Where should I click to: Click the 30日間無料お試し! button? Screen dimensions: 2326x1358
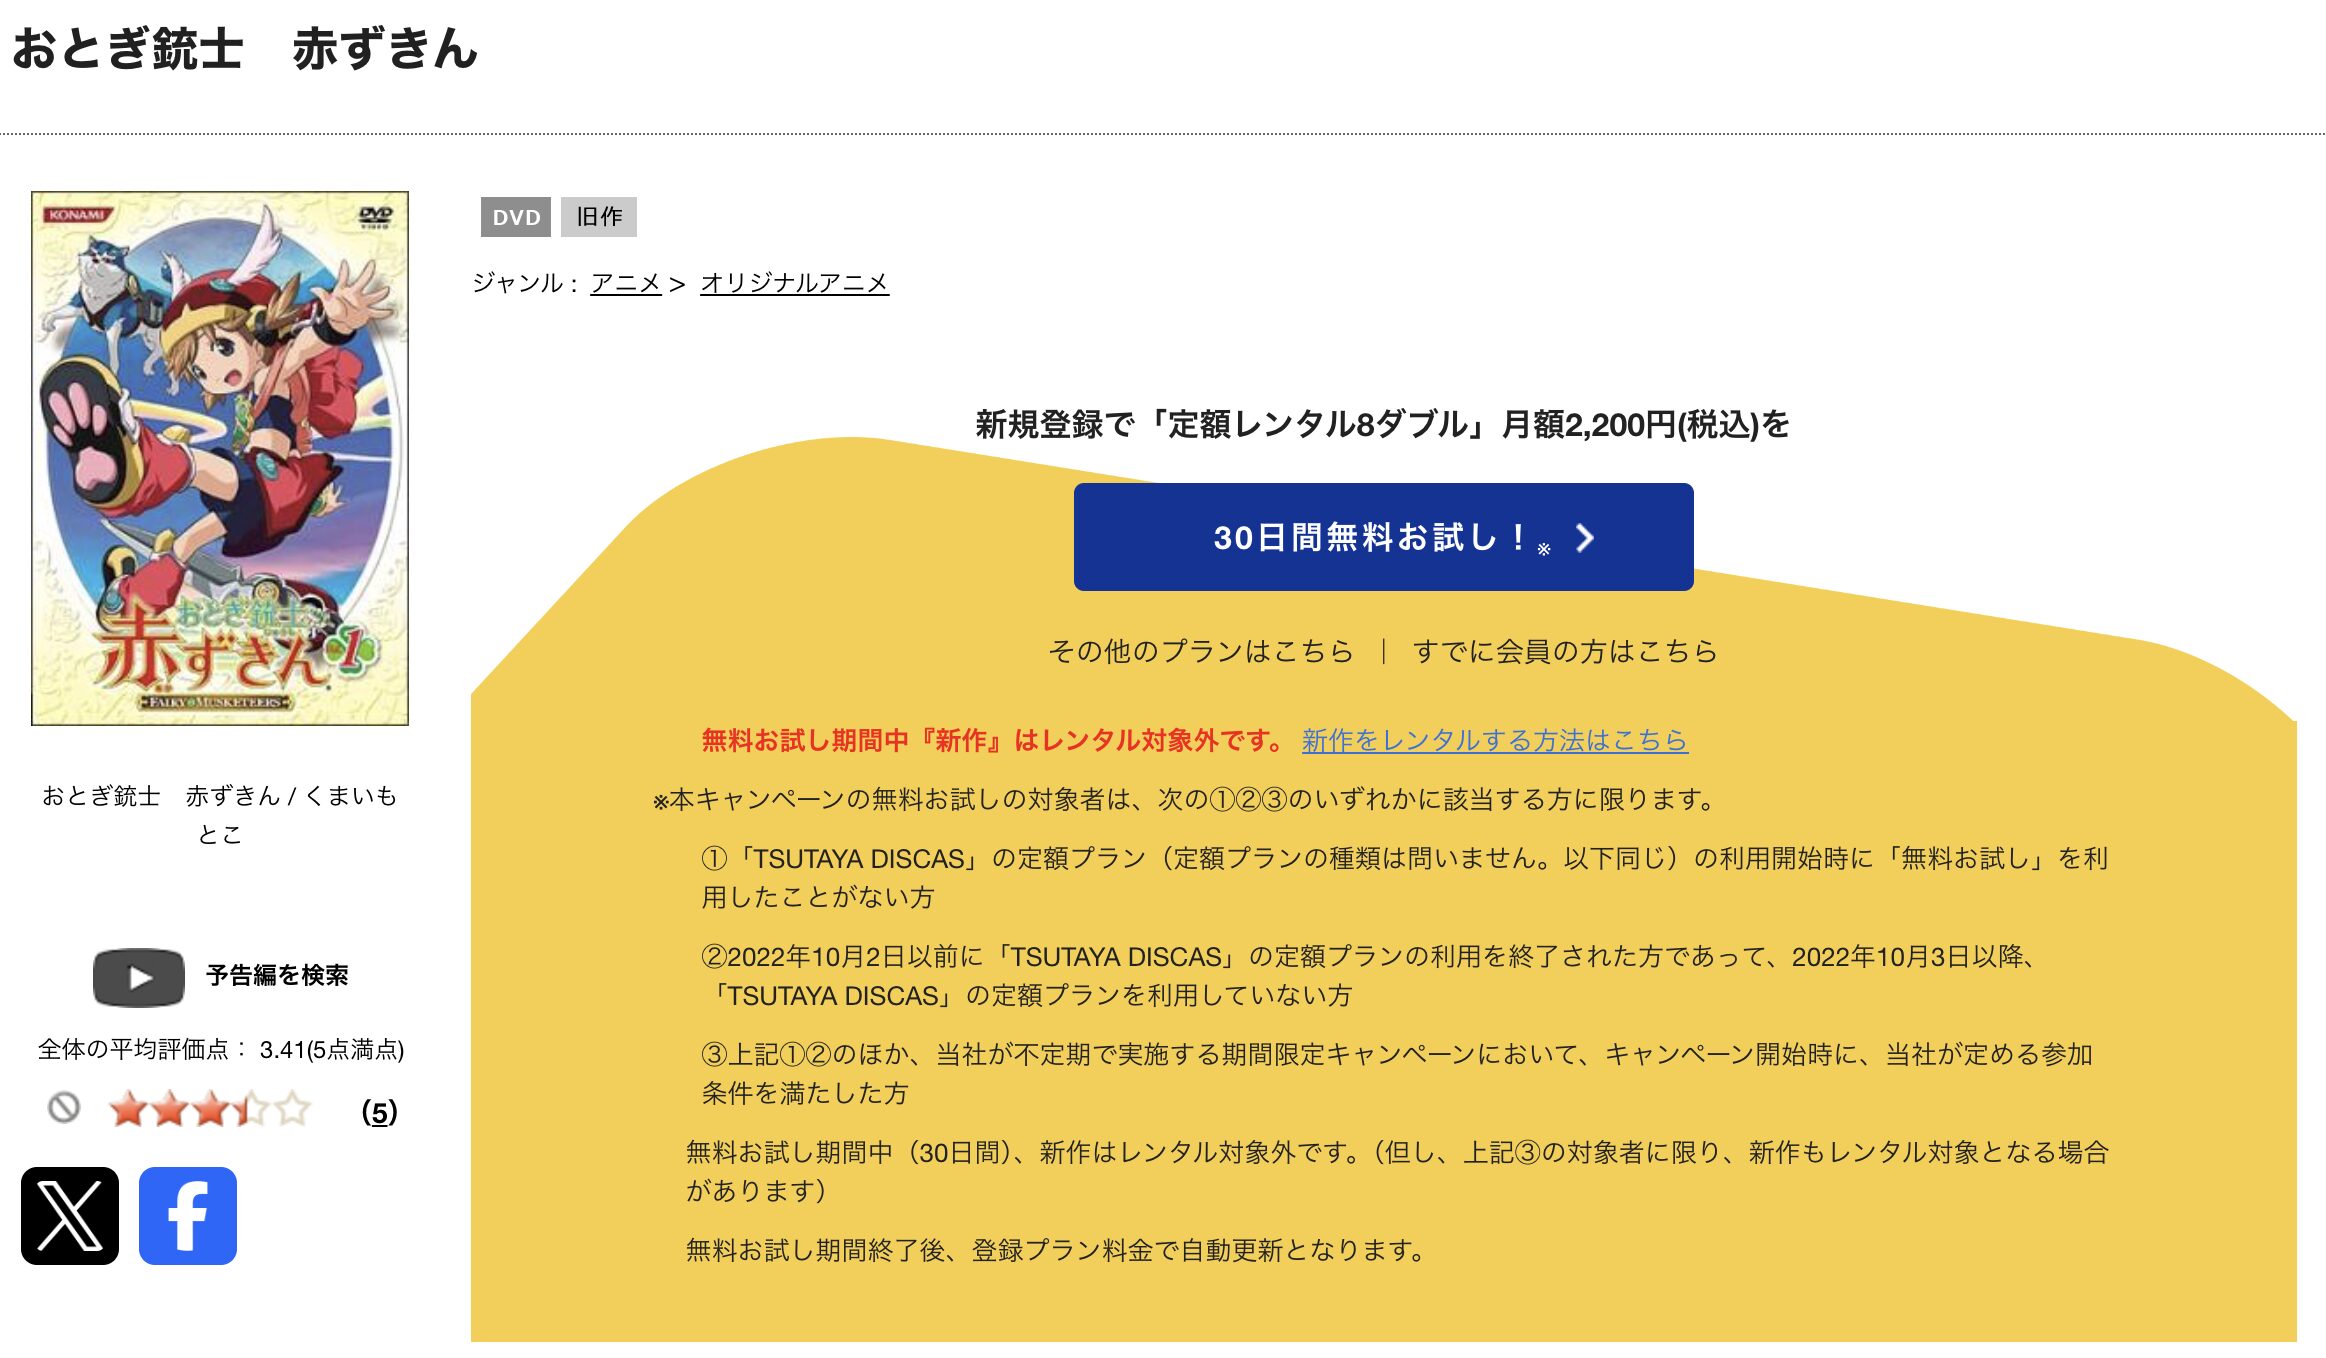1383,537
